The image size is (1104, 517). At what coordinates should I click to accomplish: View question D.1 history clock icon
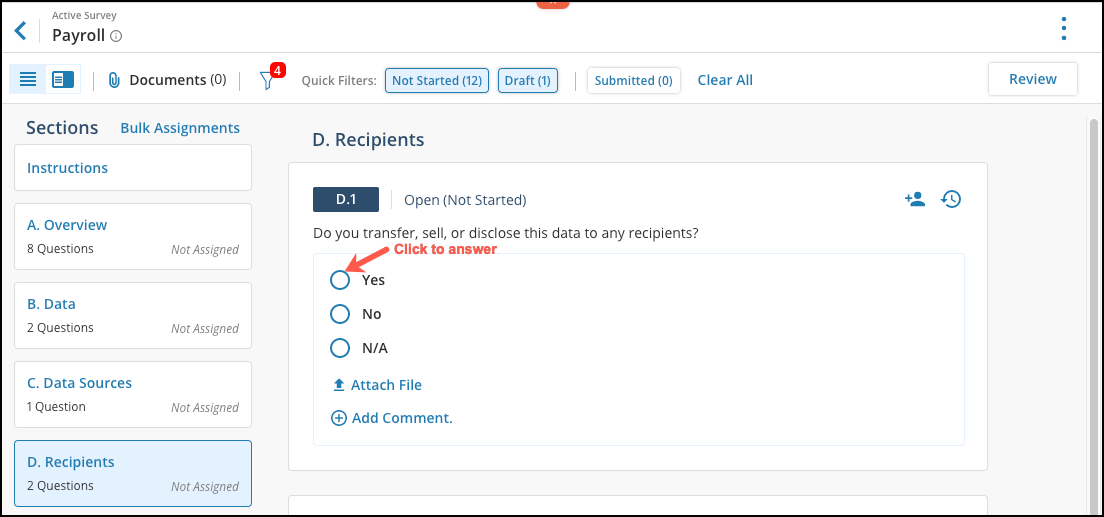coord(951,199)
